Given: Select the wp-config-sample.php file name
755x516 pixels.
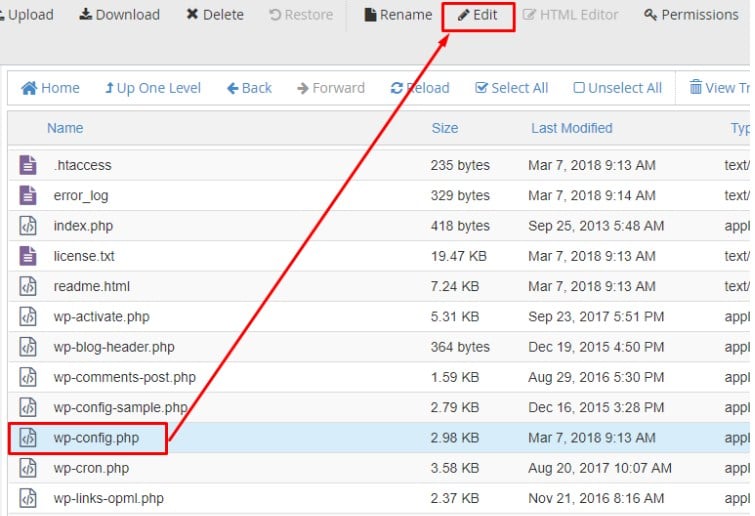Looking at the screenshot, I should [121, 408].
